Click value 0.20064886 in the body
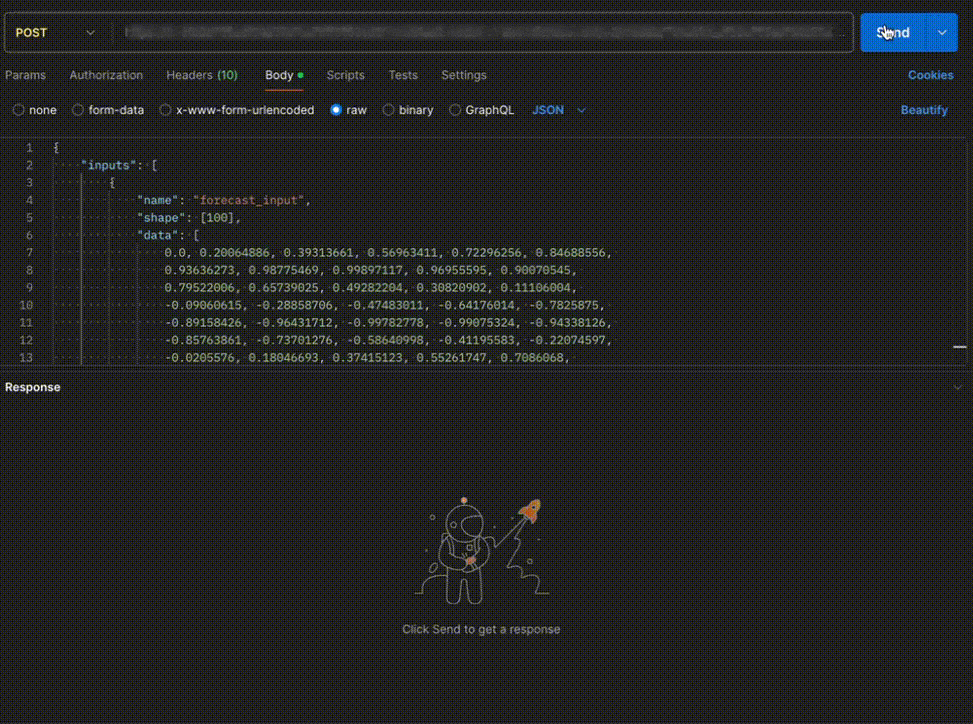973x724 pixels. tap(234, 253)
